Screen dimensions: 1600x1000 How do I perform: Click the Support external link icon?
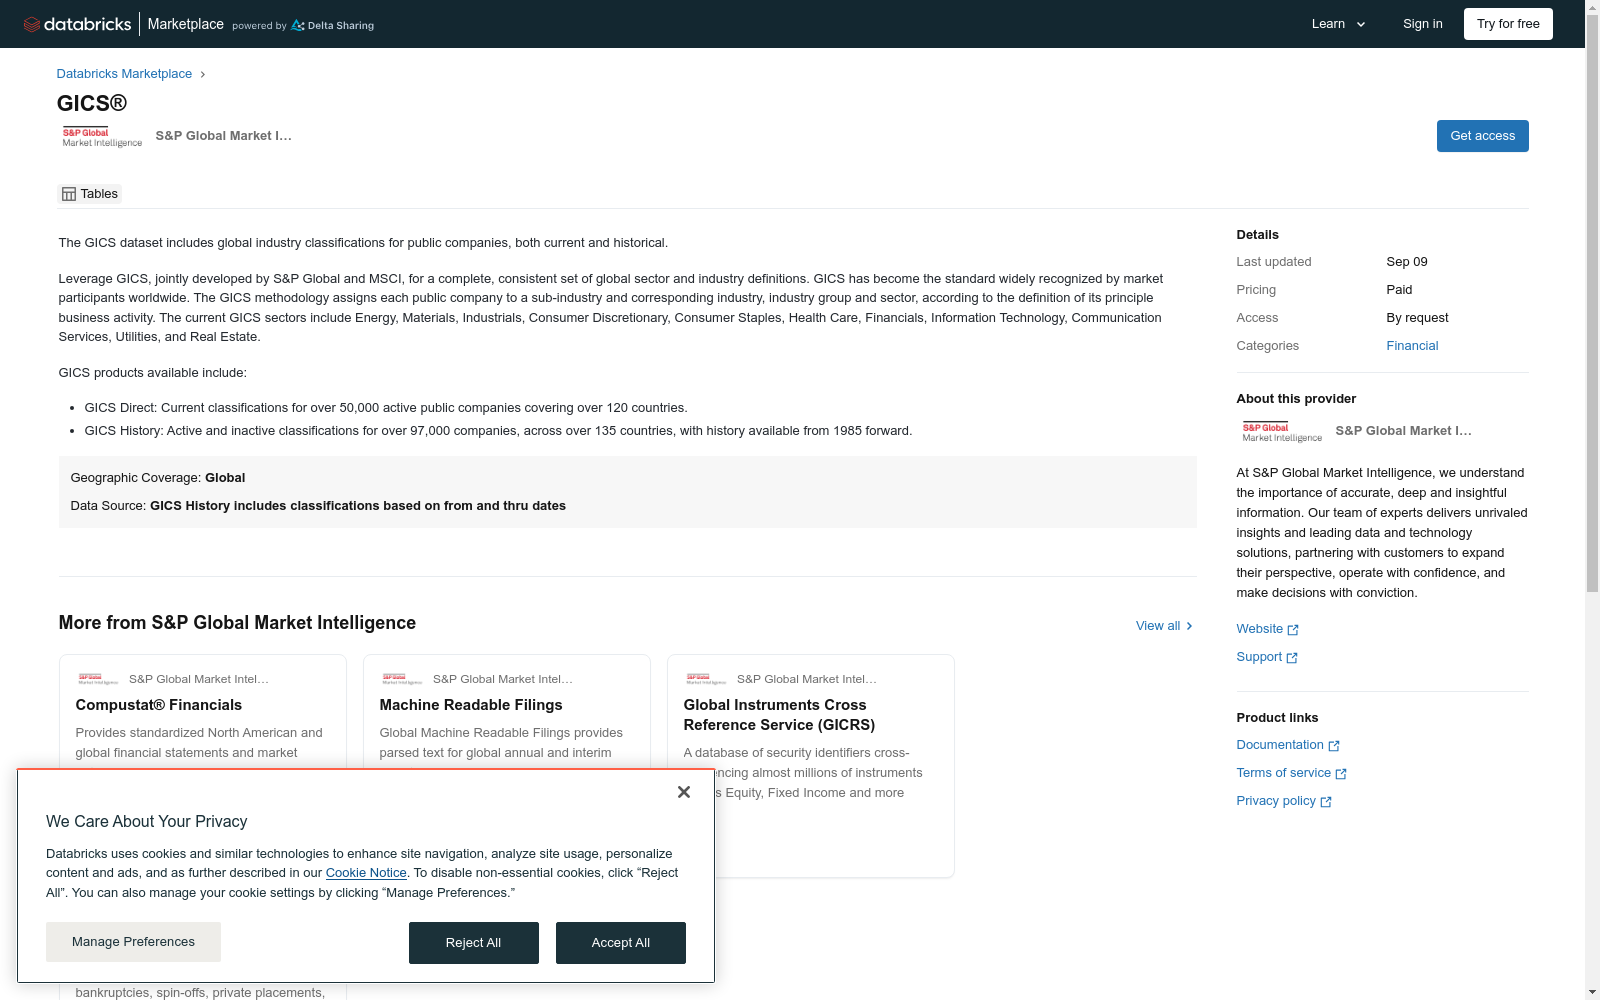[1292, 658]
